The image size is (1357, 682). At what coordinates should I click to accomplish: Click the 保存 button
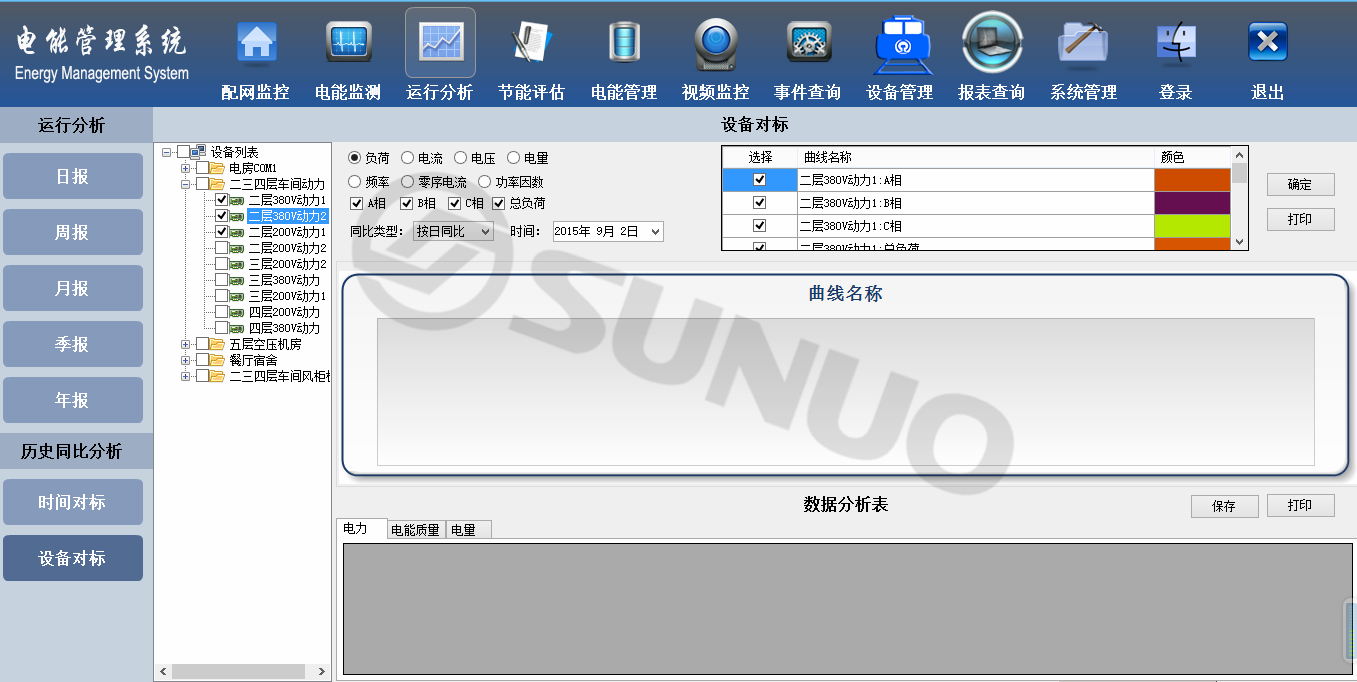[1224, 506]
